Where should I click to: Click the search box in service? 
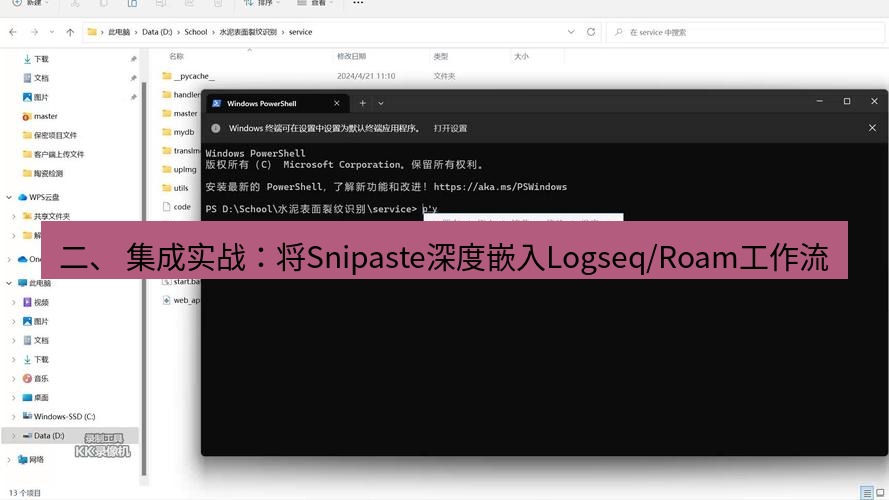click(x=746, y=32)
